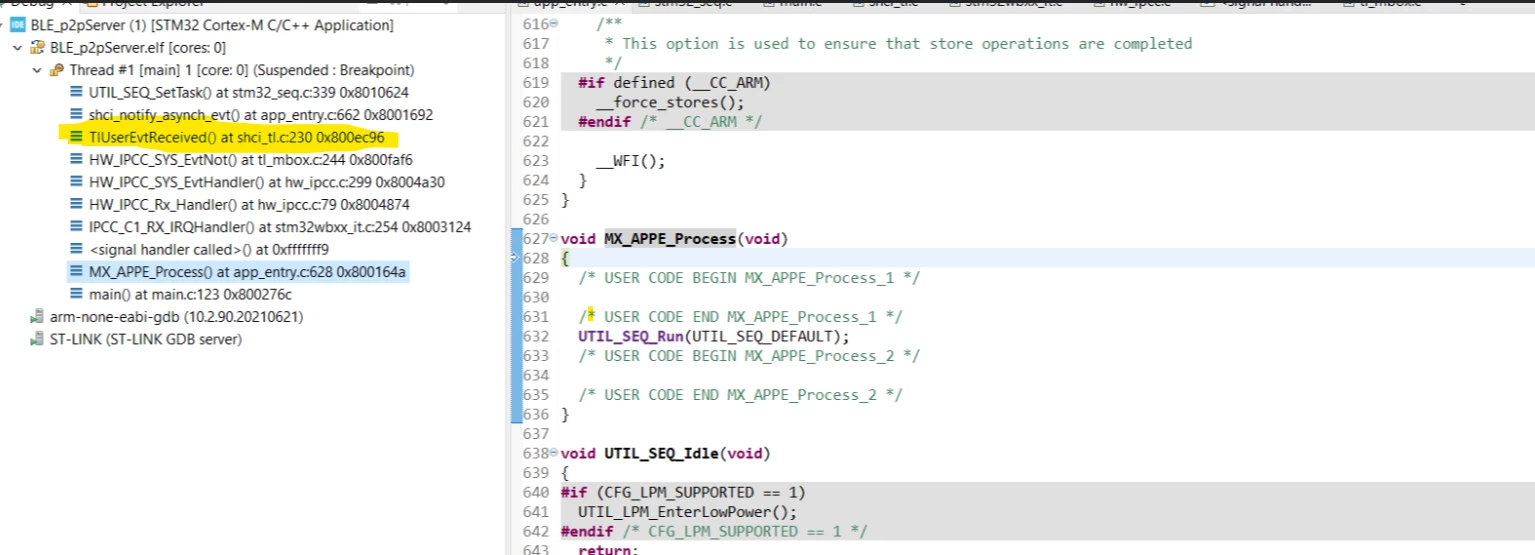Click the instruction pointer marker at line 628
The image size is (1535, 555).
516,258
